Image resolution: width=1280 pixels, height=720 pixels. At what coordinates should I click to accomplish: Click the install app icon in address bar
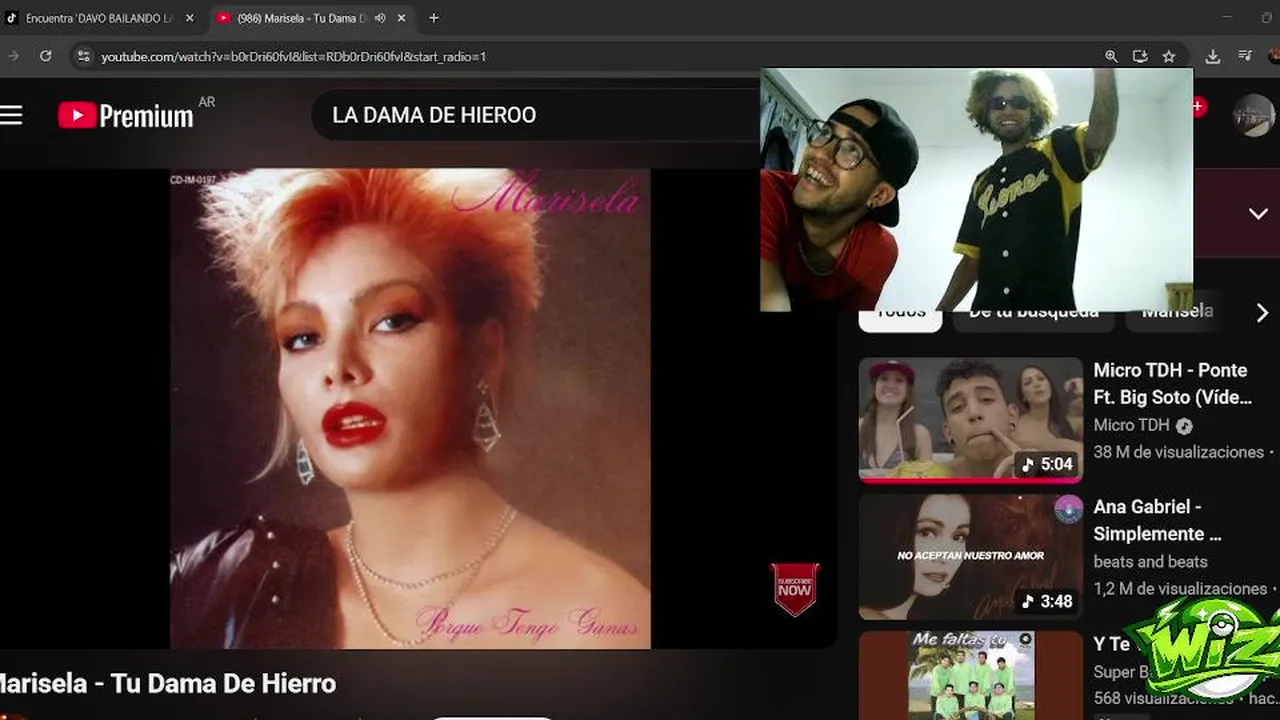point(1140,56)
